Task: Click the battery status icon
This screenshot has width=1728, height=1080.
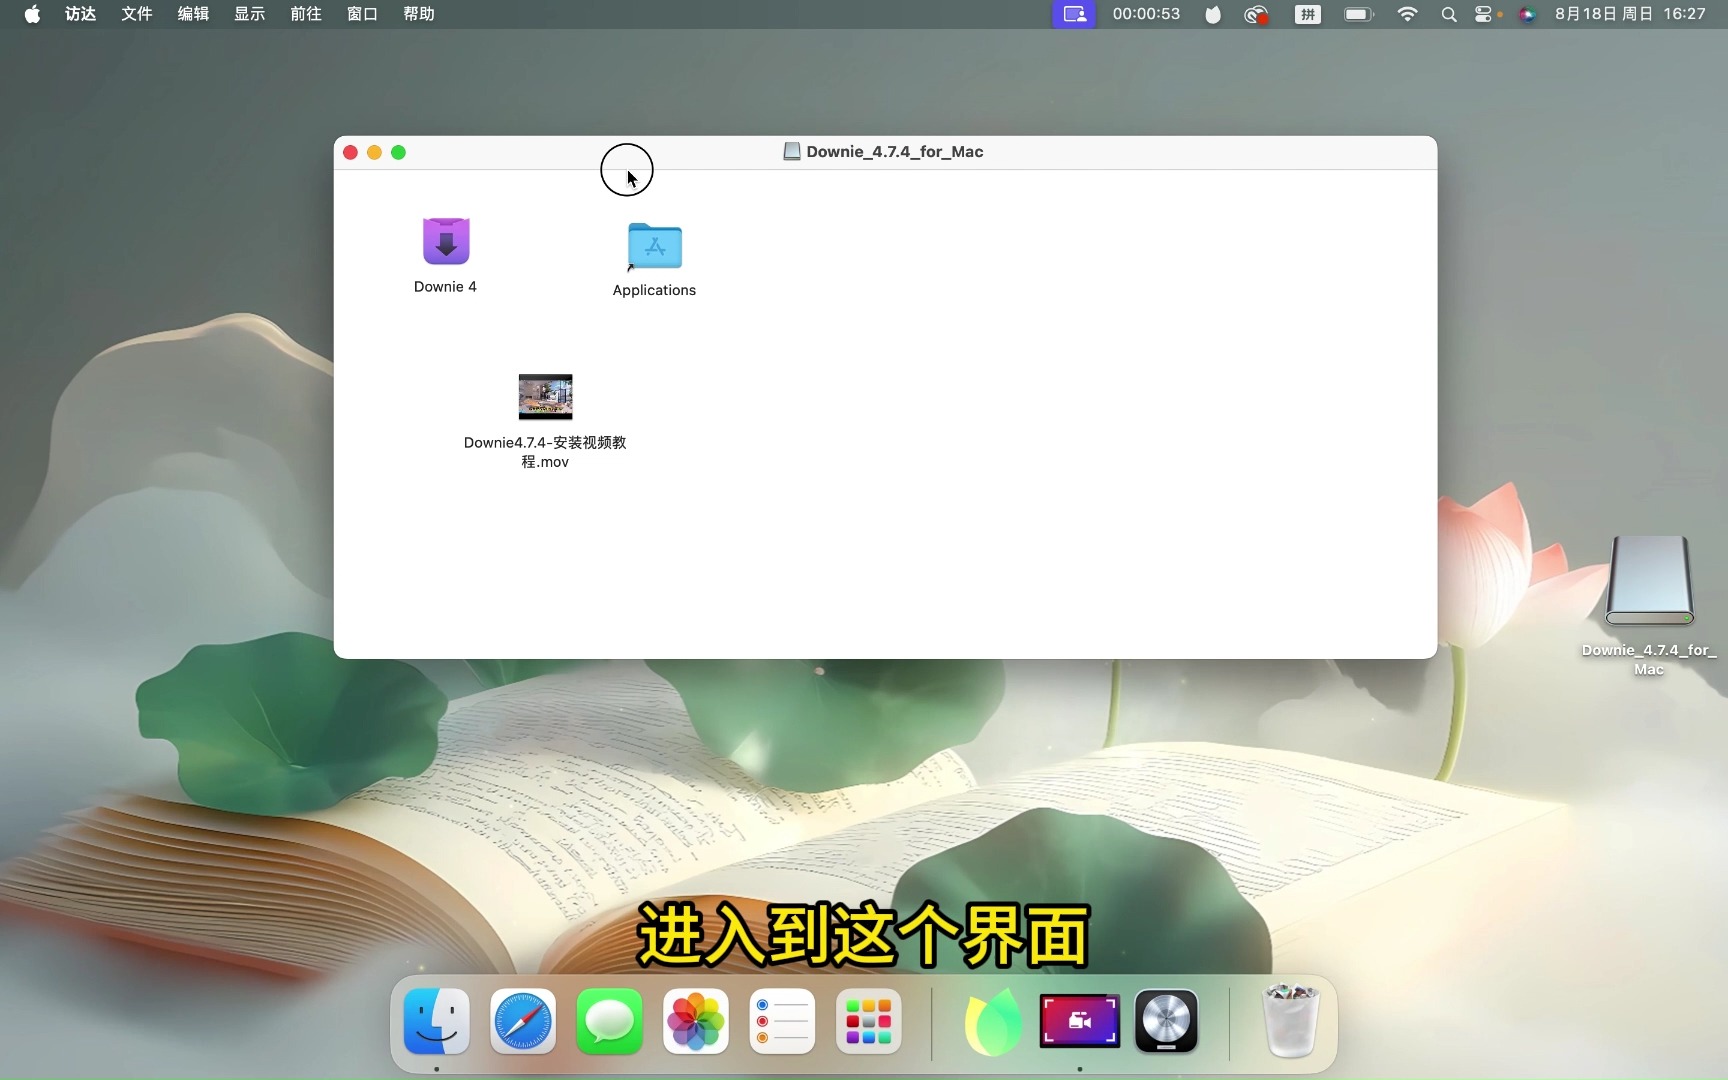Action: [1359, 14]
